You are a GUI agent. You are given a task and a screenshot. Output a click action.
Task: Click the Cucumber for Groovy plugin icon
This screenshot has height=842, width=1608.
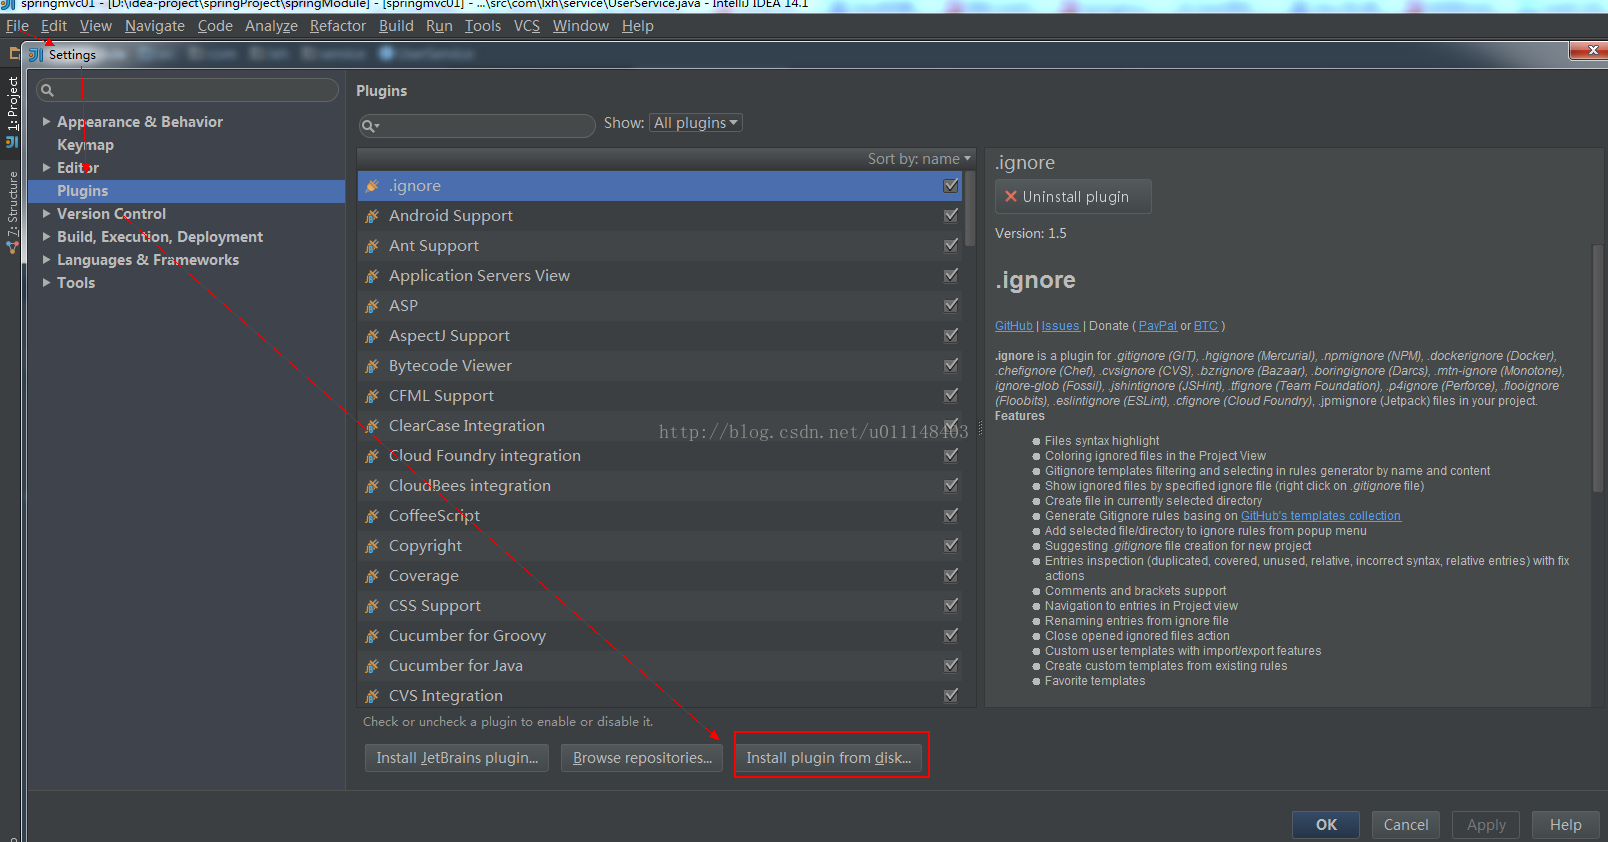(x=372, y=636)
